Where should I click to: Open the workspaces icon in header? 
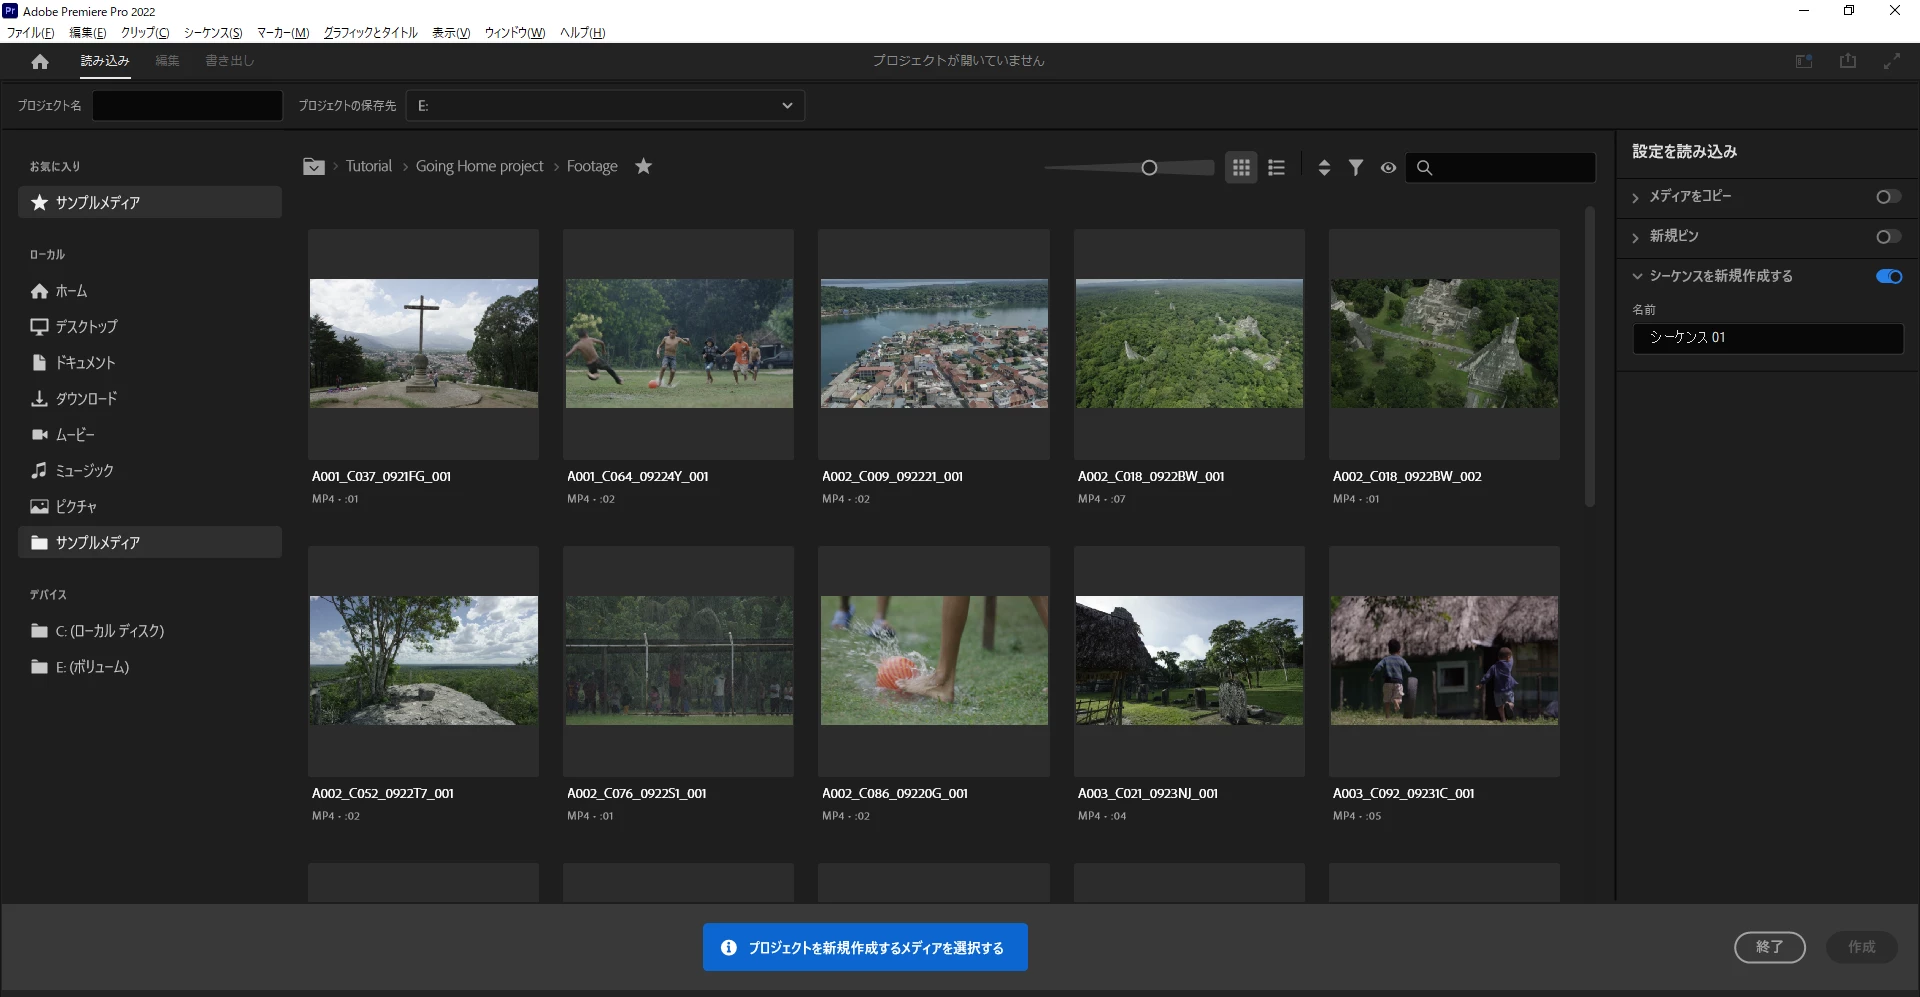tap(1804, 61)
